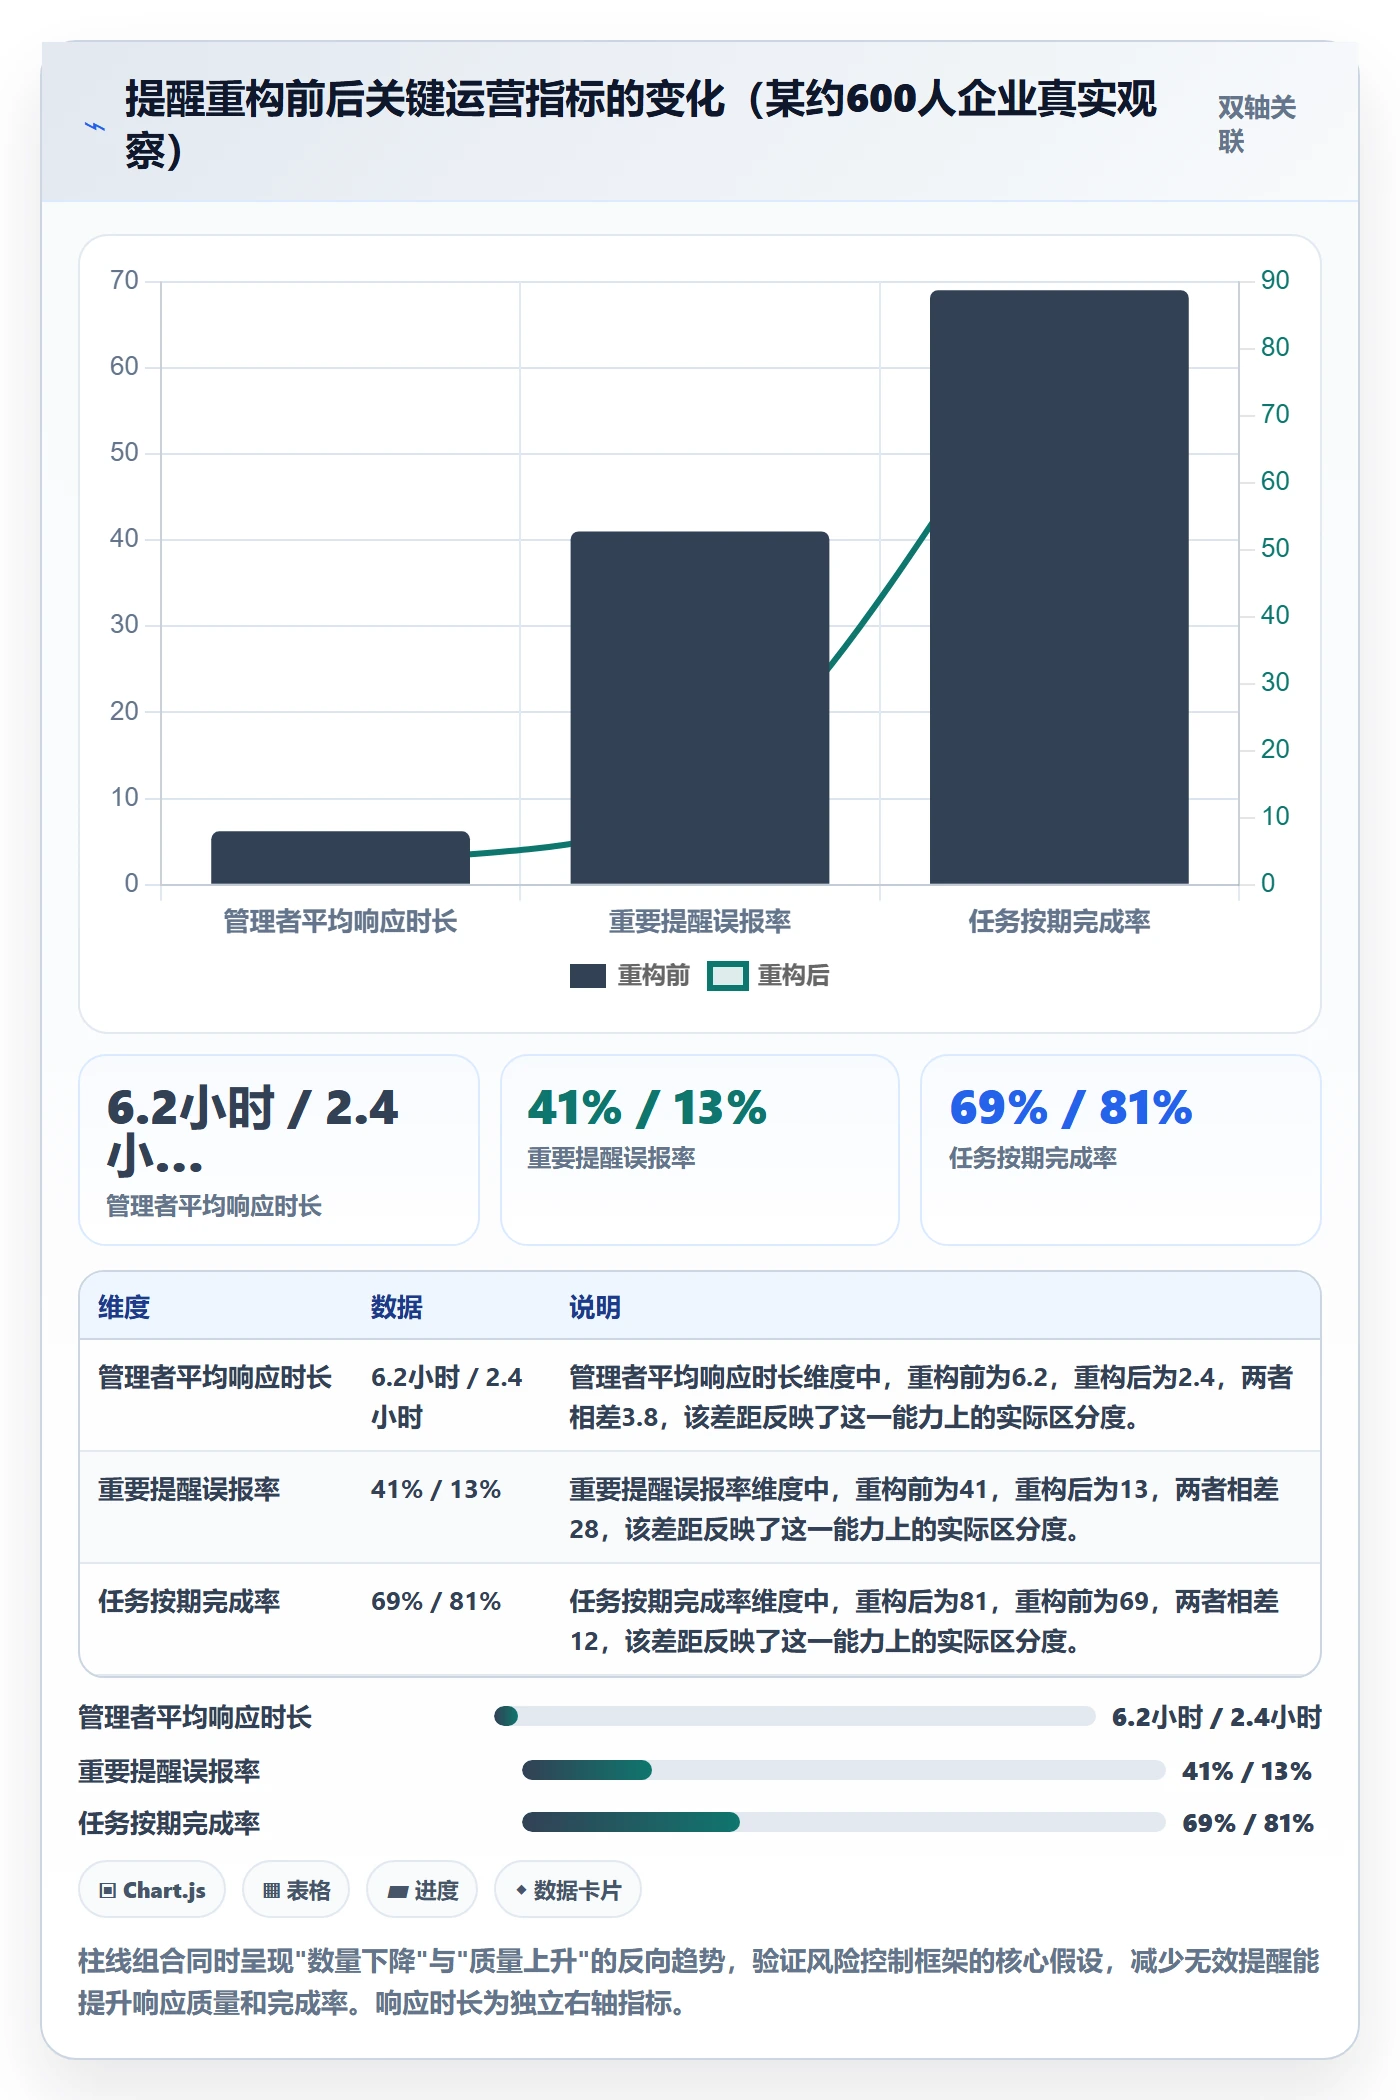Viewport: 1400px width, 2100px height.
Task: Click the 数据卡片 tag
Action: (x=567, y=1890)
